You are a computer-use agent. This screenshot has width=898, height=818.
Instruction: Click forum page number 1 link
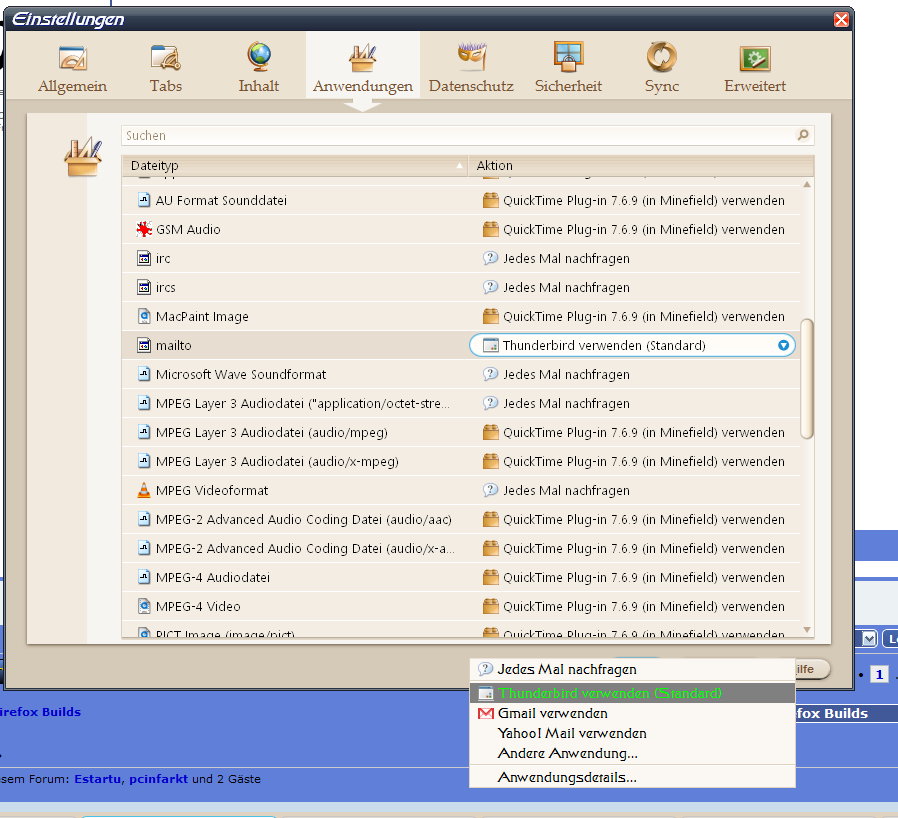tap(880, 674)
